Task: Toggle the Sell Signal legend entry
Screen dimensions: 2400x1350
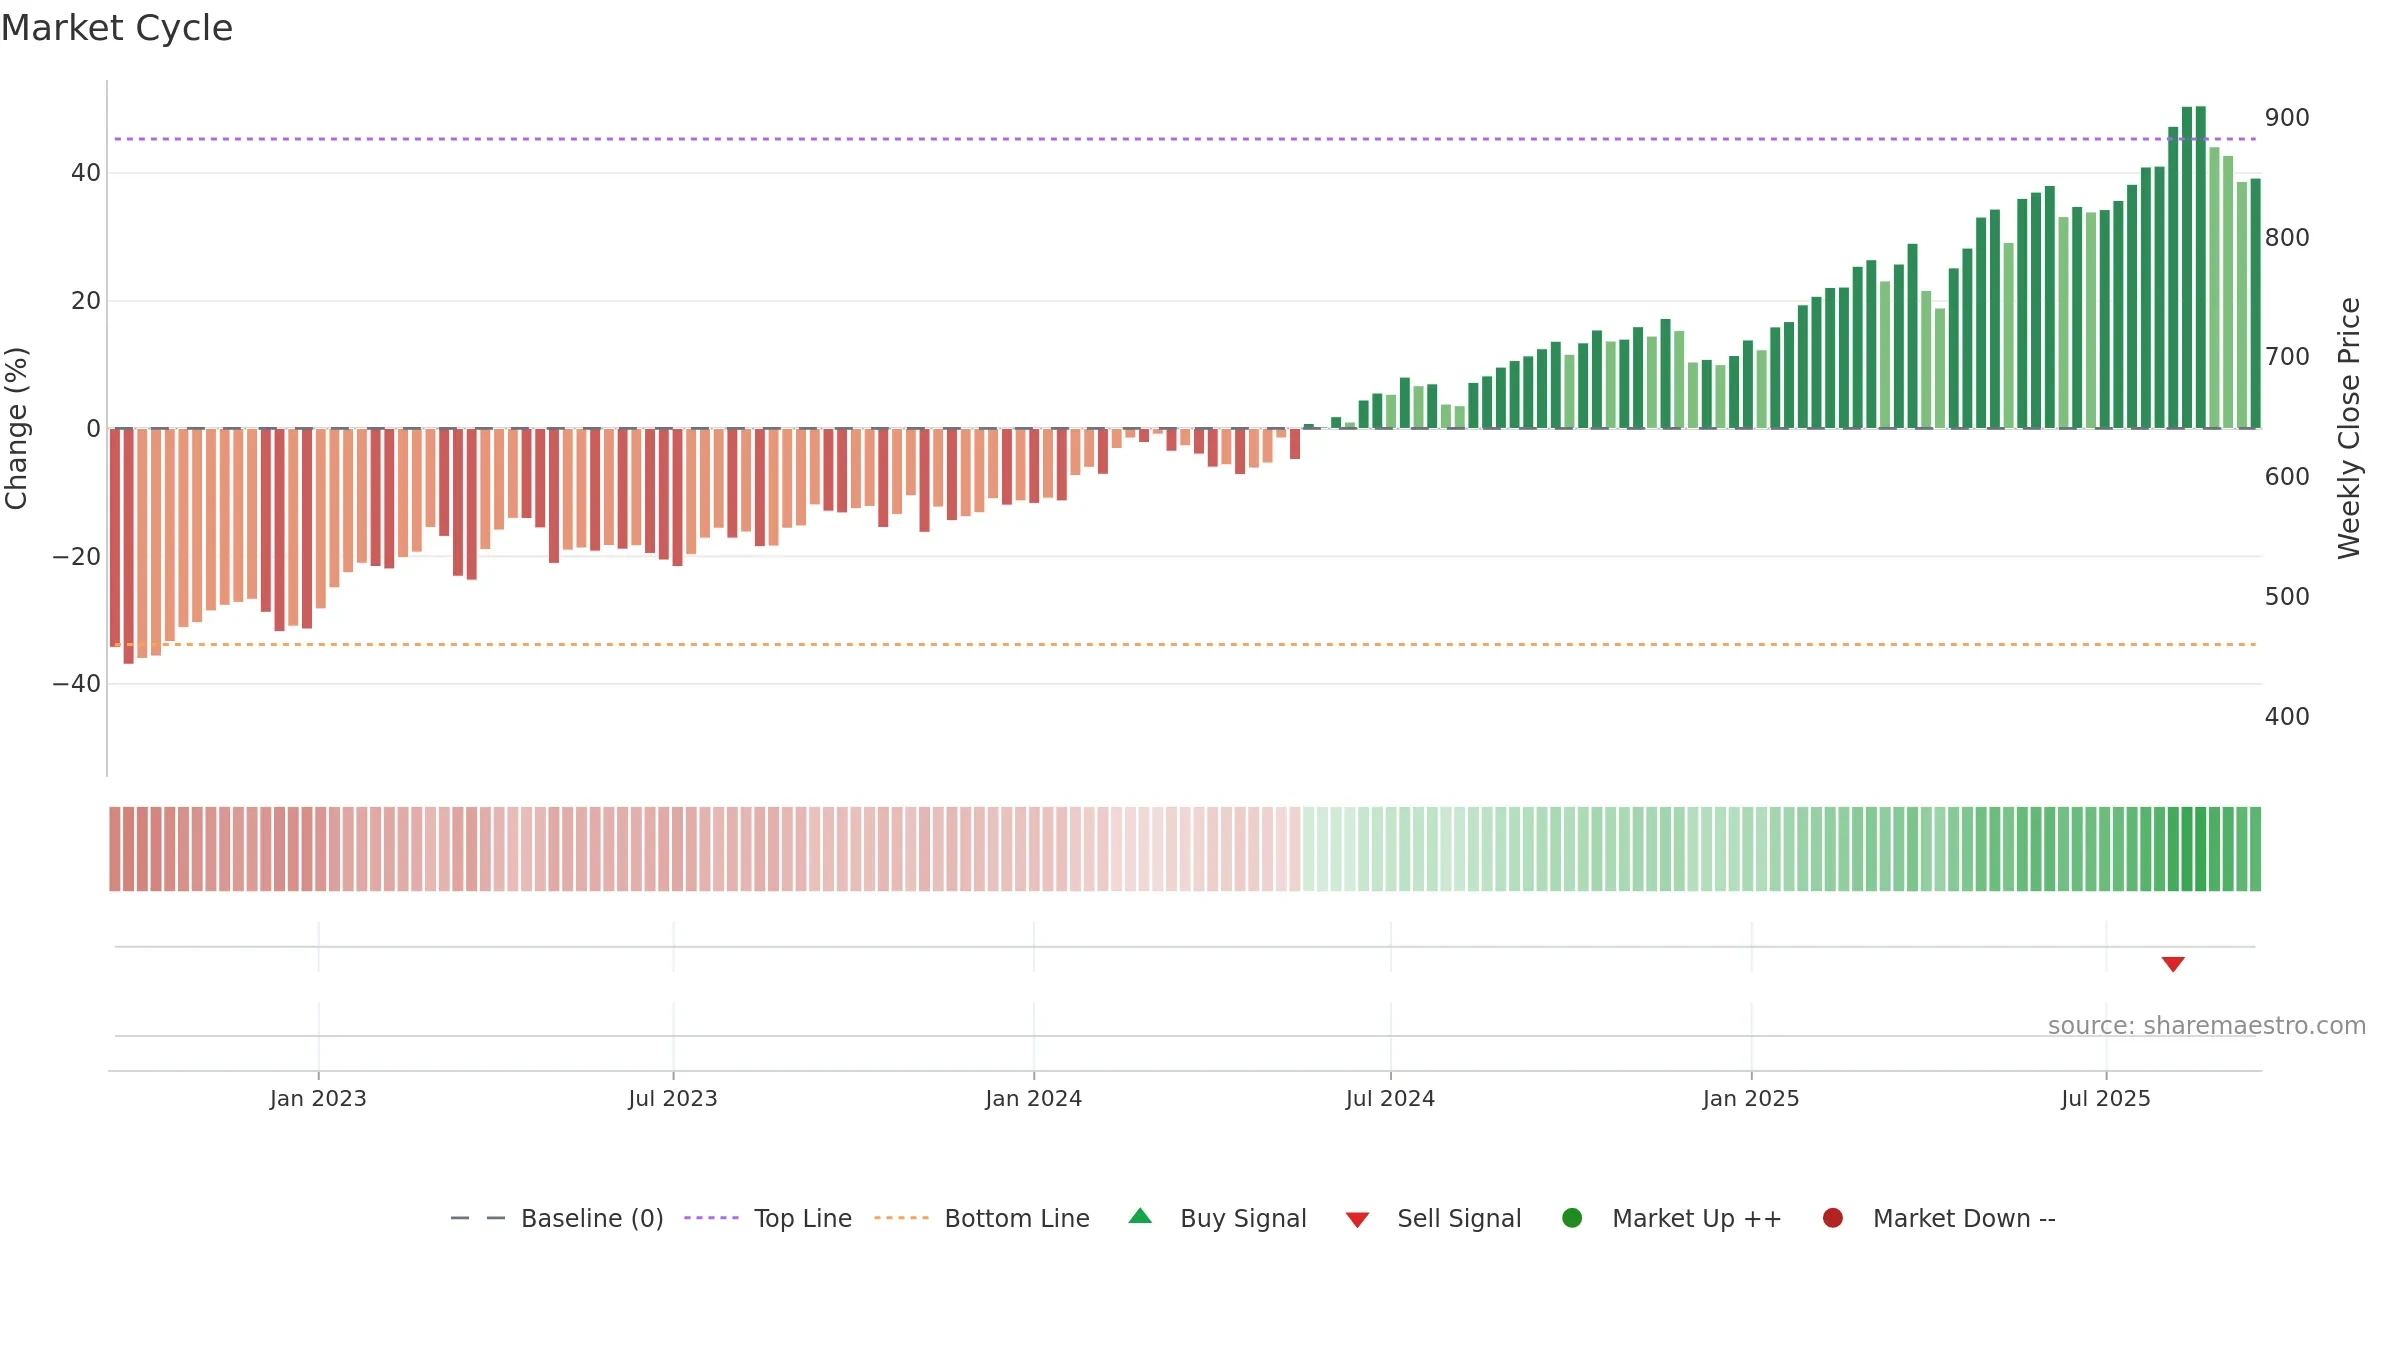Action: pyautogui.click(x=1433, y=1218)
